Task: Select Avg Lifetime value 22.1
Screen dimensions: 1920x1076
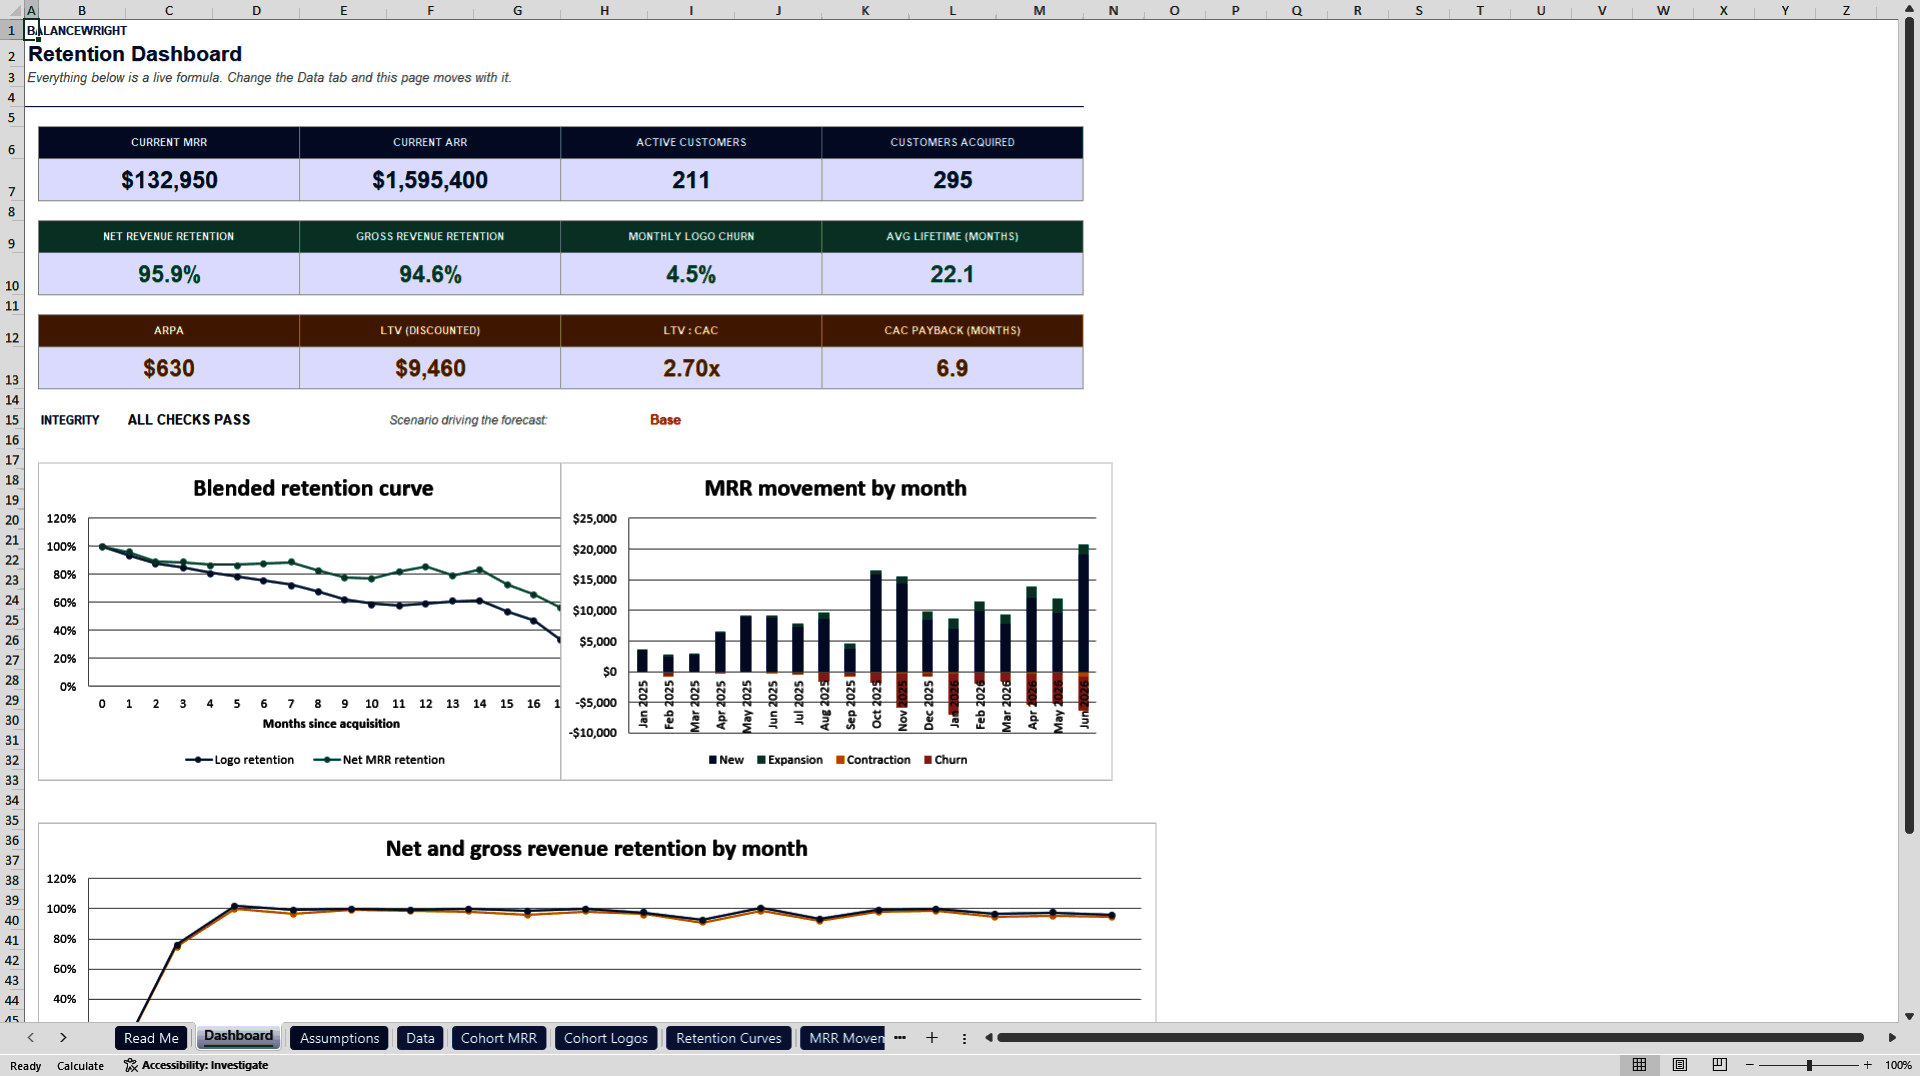Action: [952, 274]
